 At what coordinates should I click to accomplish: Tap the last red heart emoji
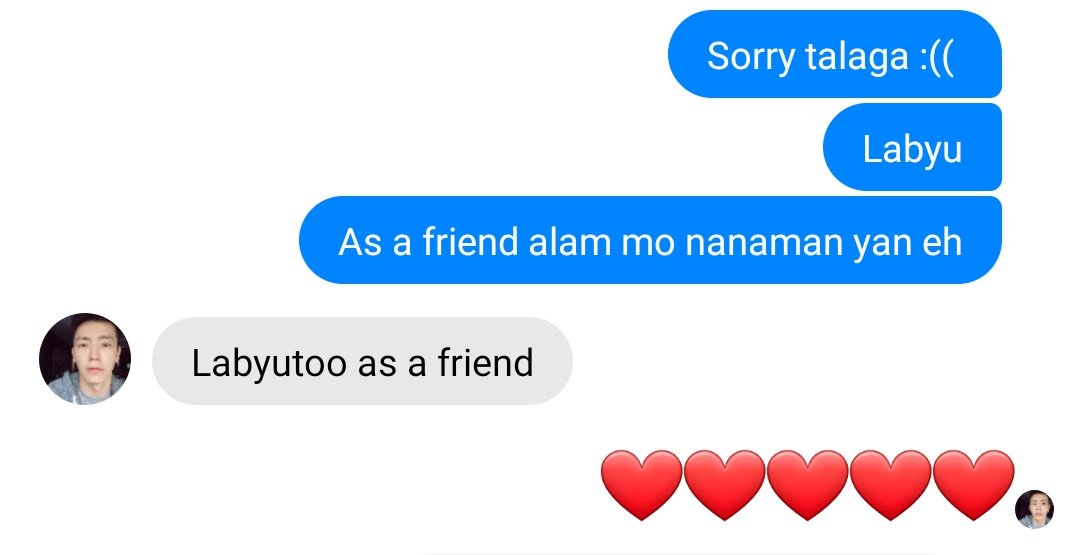click(974, 485)
